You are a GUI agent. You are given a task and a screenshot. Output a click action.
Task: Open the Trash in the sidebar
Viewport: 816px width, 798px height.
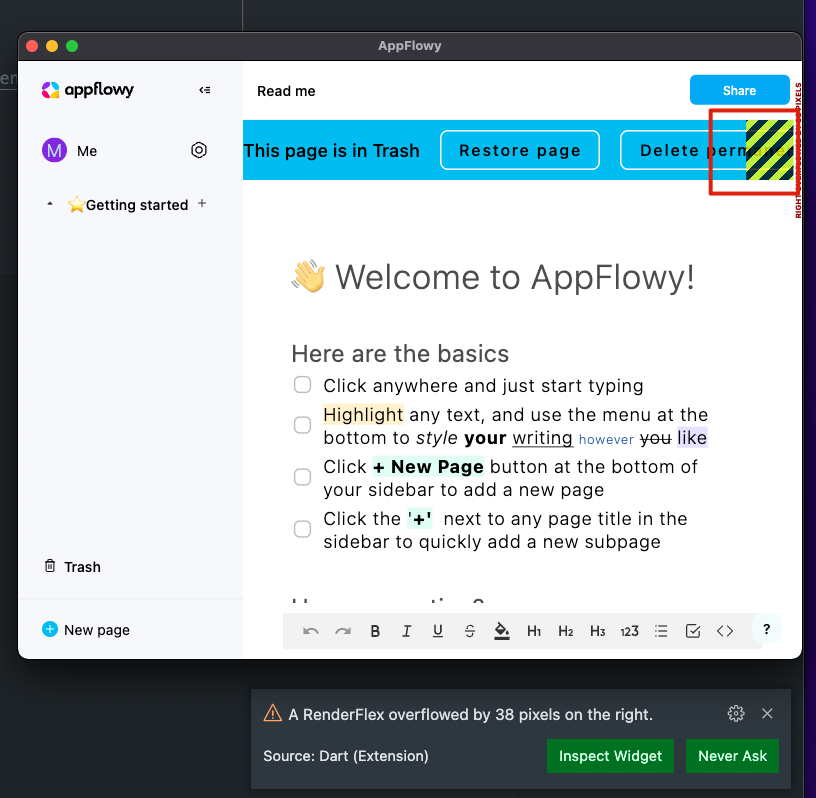click(x=72, y=566)
